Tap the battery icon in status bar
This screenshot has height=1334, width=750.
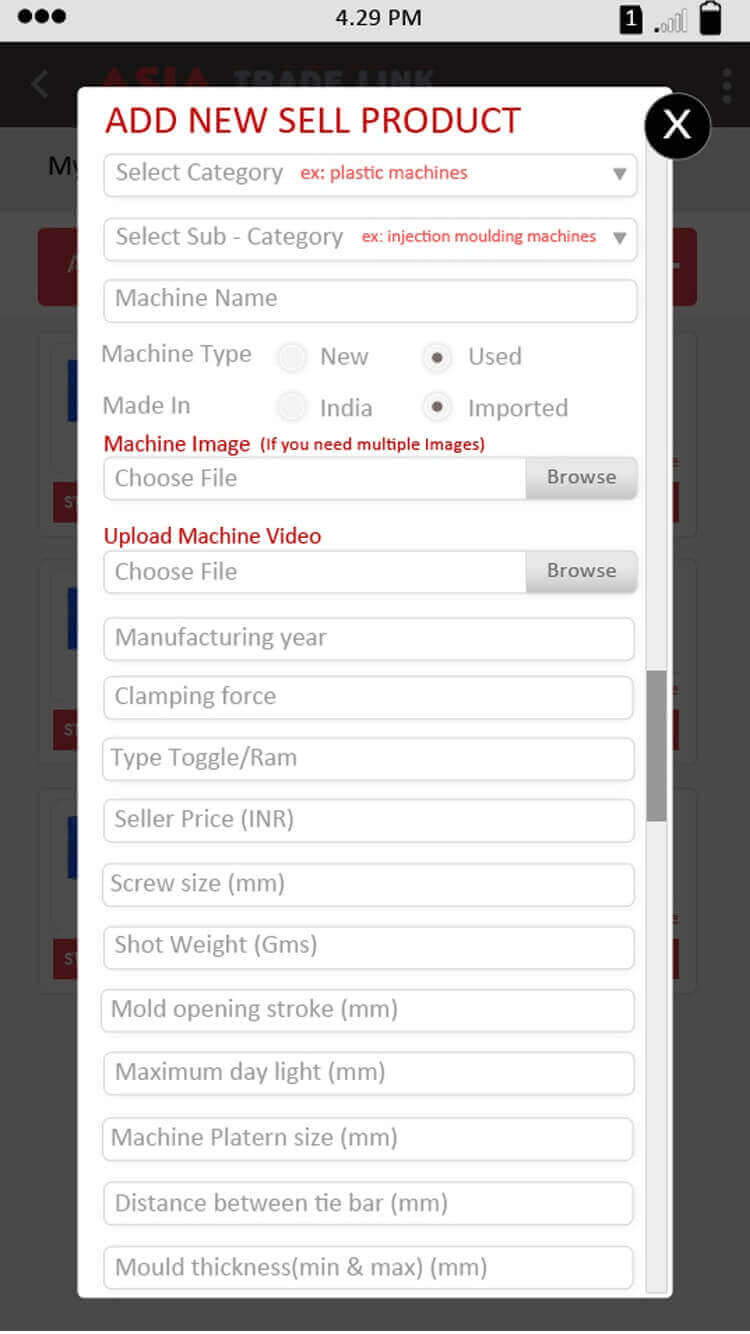[710, 18]
